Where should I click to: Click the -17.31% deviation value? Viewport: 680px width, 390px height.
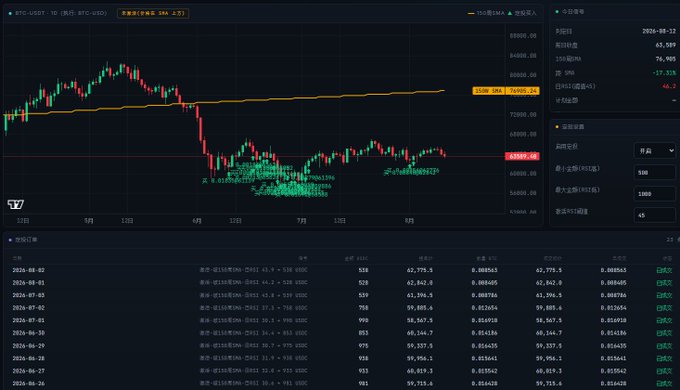pos(664,72)
